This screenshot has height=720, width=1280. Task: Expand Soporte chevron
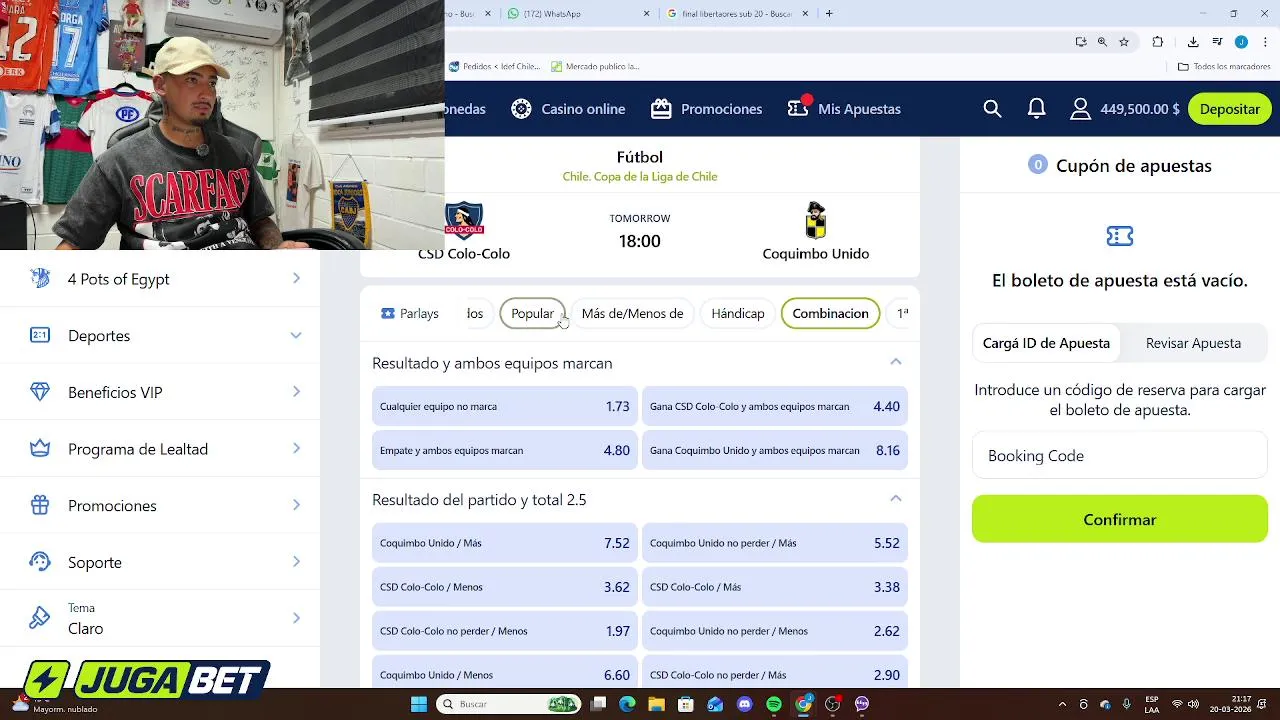click(x=296, y=561)
